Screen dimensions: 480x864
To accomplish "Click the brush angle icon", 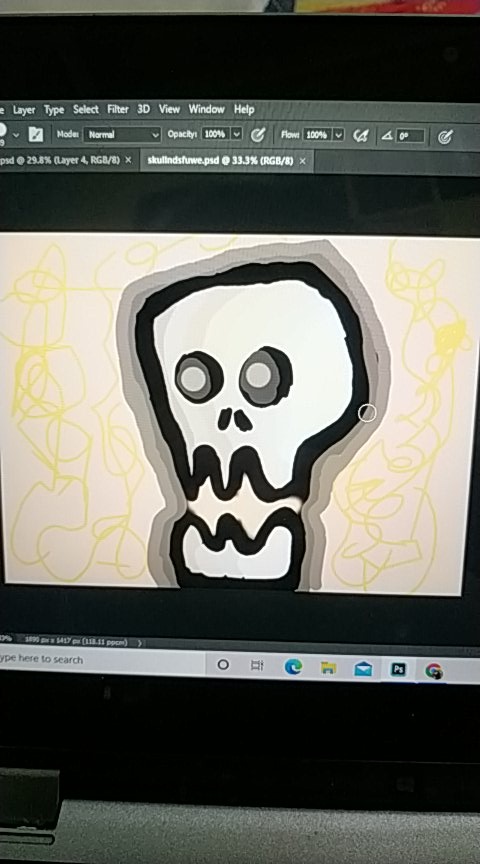I will point(387,136).
